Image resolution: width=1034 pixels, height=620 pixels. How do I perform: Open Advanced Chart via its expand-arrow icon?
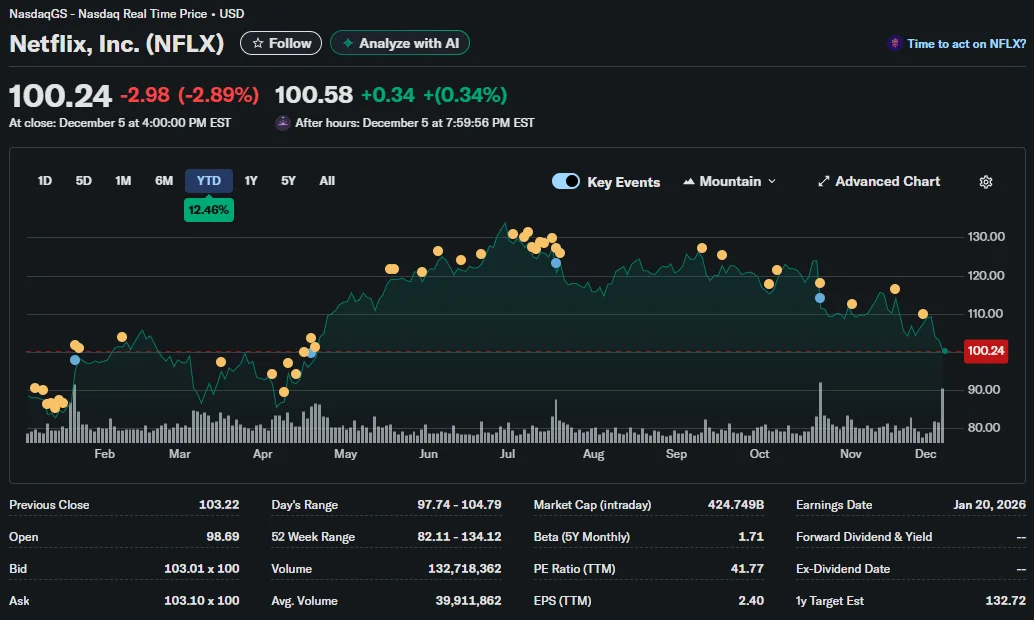(x=824, y=181)
